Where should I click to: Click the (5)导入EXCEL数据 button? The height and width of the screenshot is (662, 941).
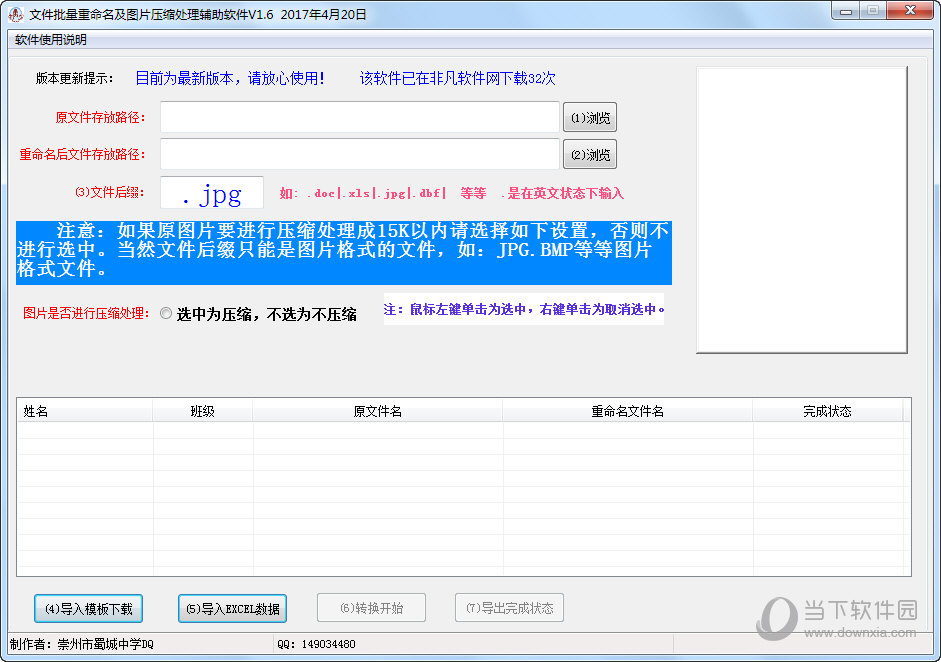coord(232,608)
